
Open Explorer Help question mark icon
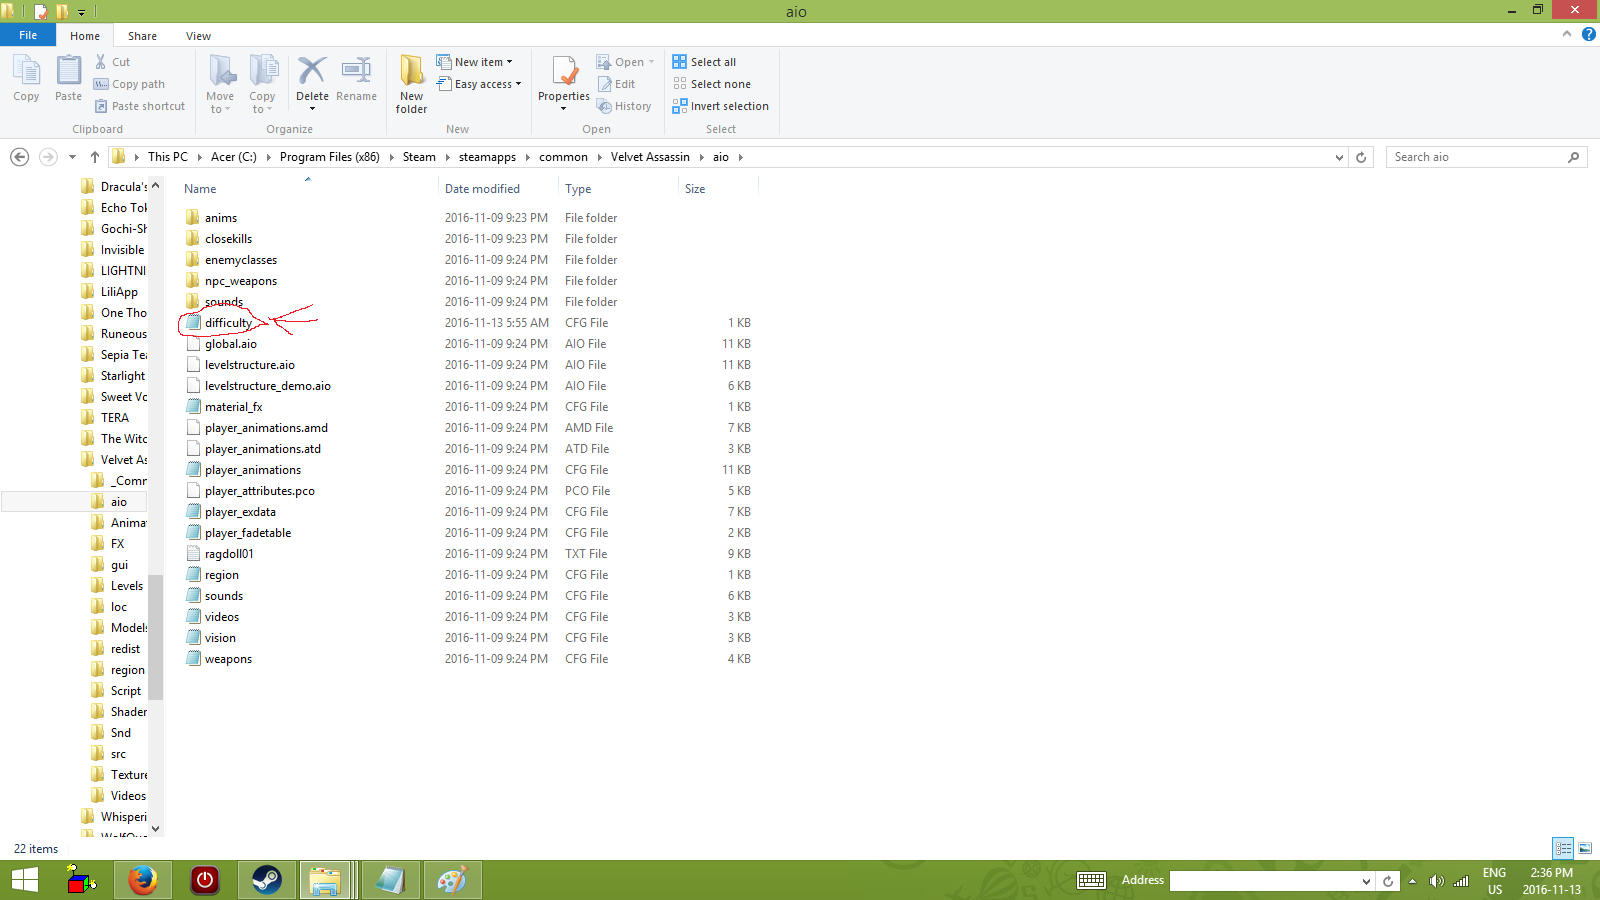(1588, 34)
